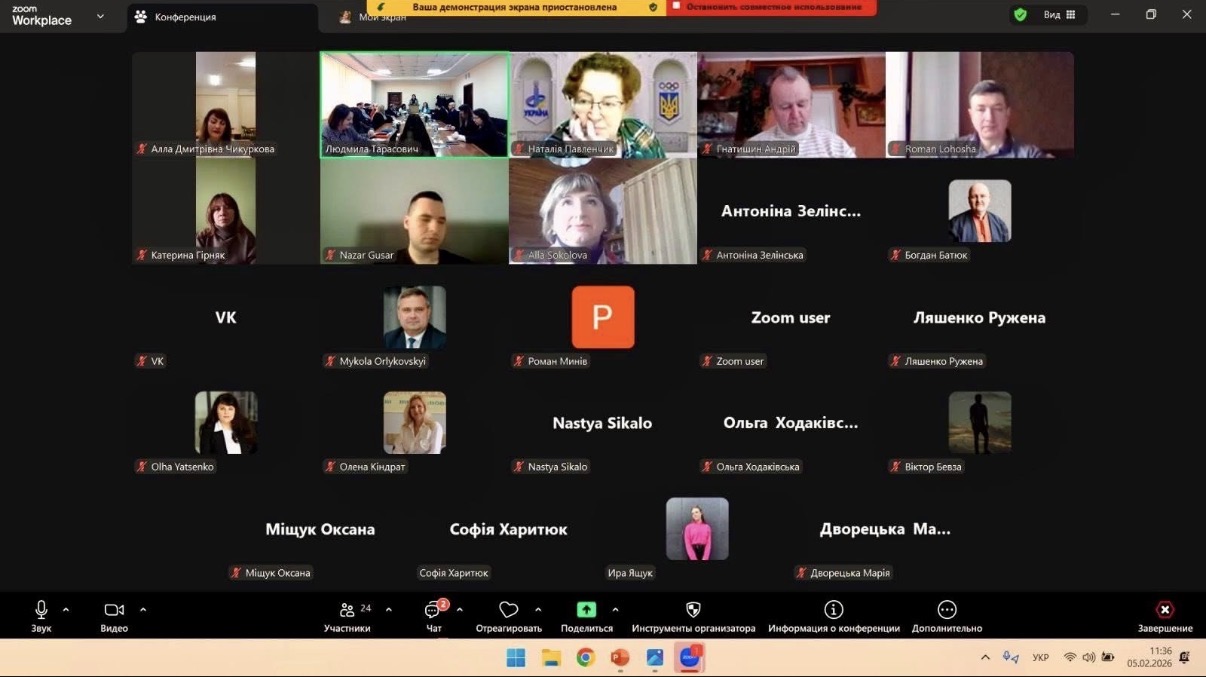Expand video options arrow next to Видео
Viewport: 1206px width, 677px height.
(x=143, y=610)
